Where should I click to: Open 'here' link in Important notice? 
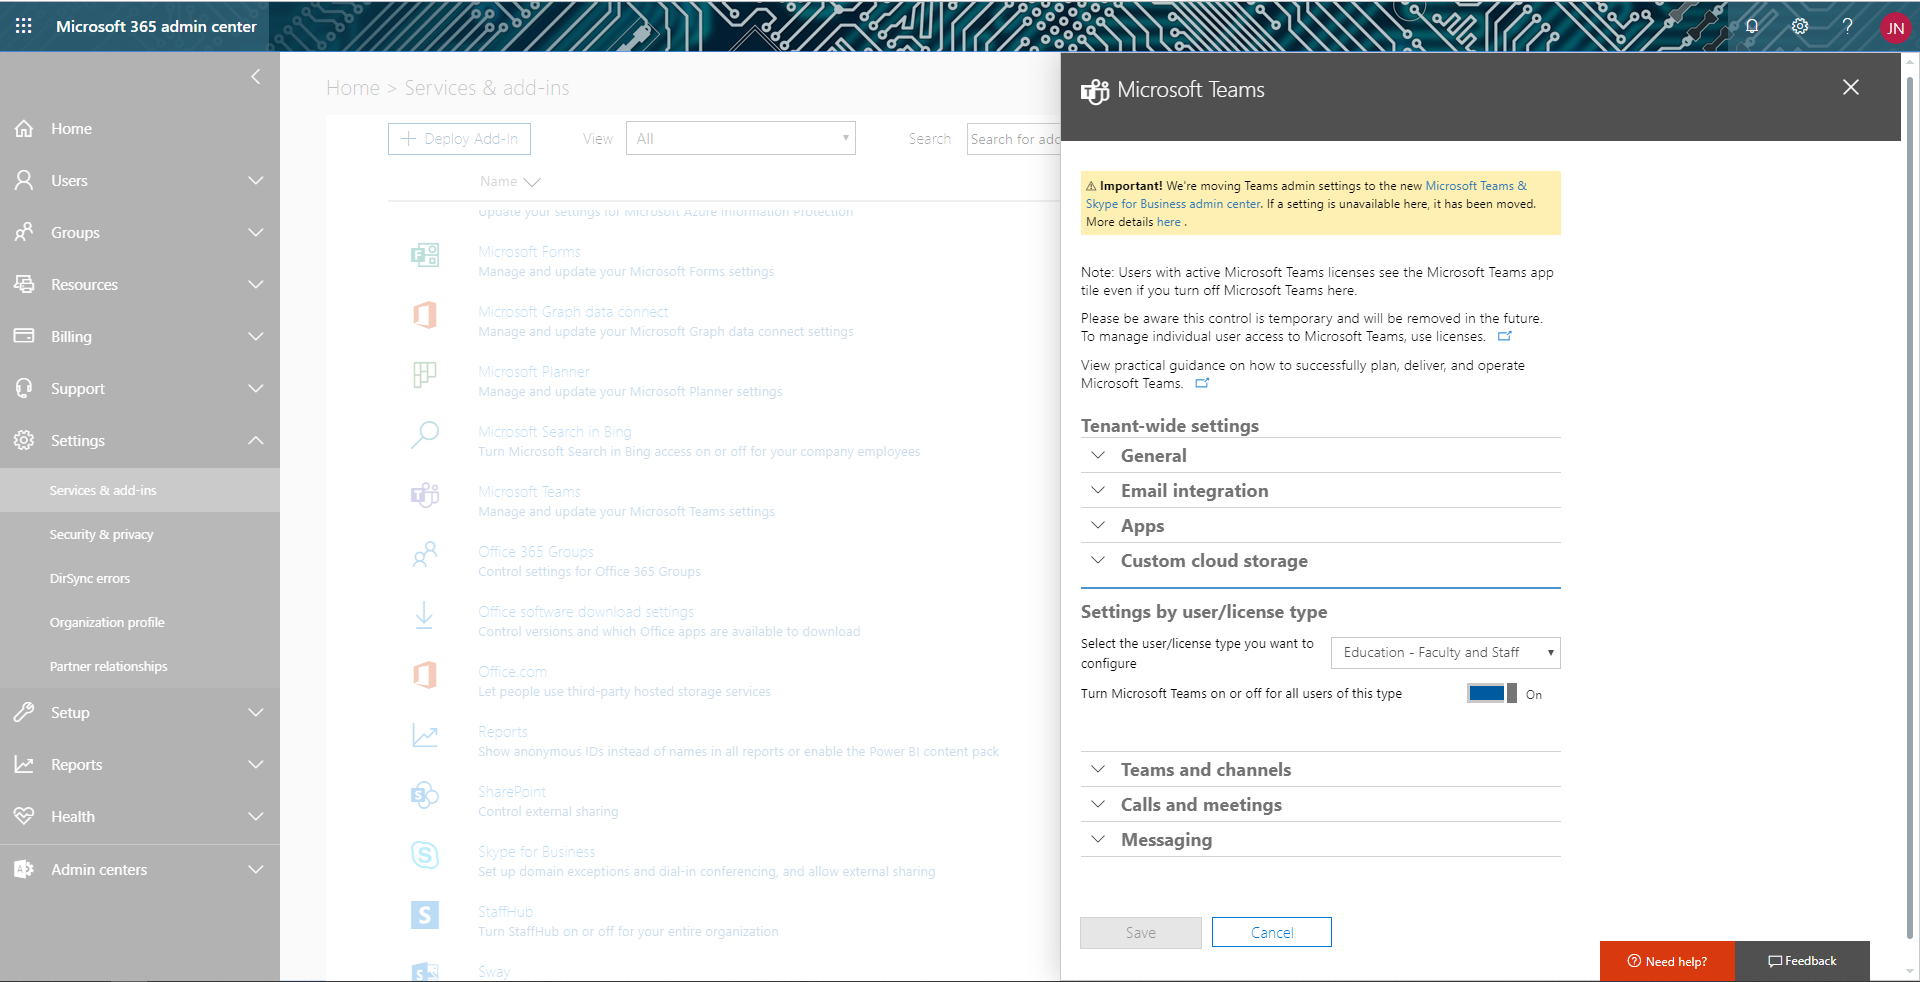pos(1168,222)
